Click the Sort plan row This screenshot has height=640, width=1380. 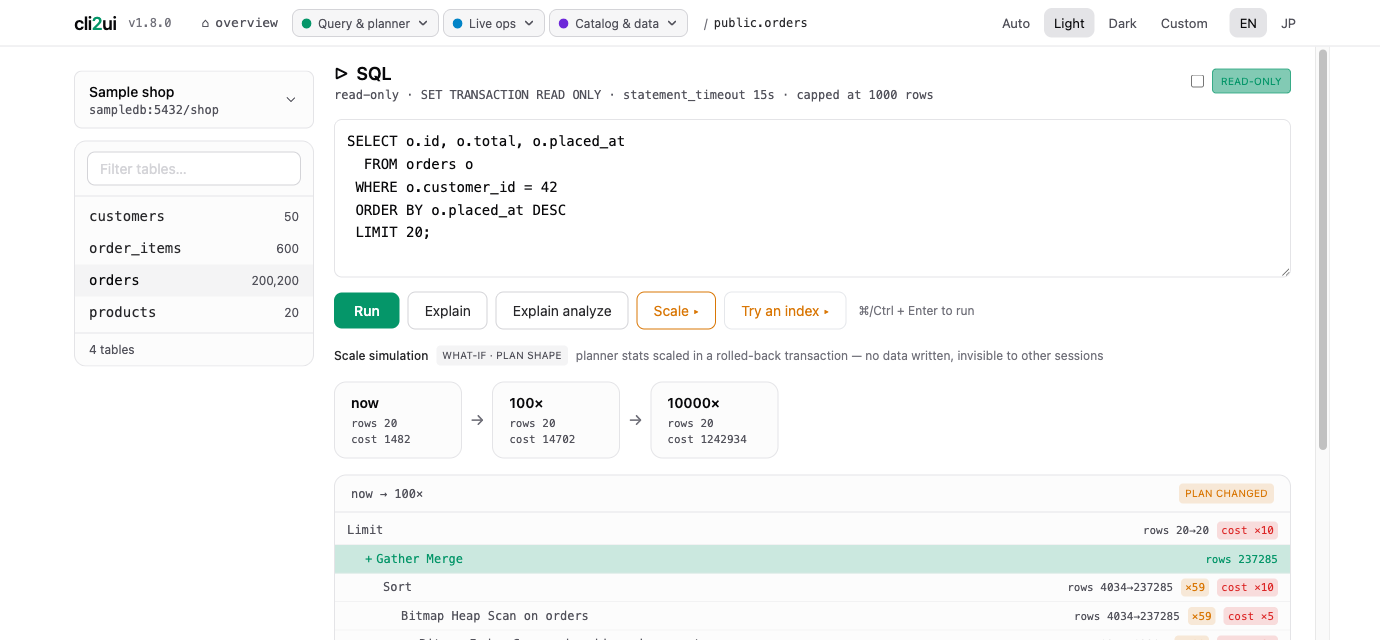[812, 587]
